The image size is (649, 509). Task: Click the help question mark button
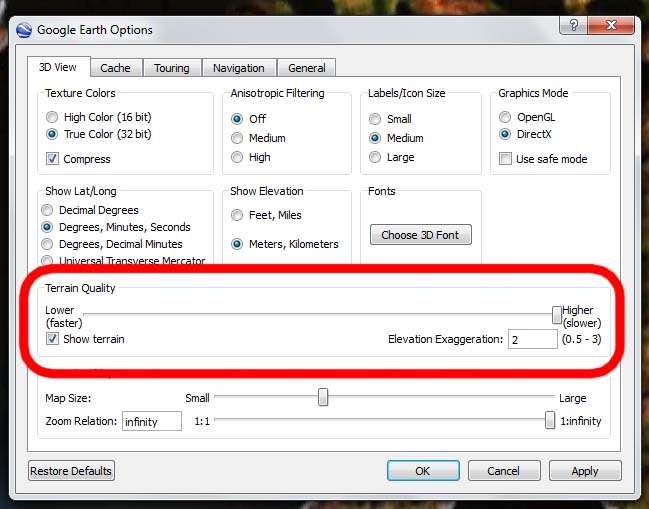point(573,25)
